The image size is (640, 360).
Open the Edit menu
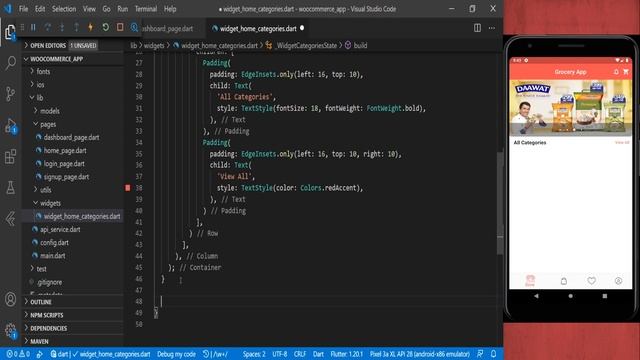pyautogui.click(x=40, y=9)
